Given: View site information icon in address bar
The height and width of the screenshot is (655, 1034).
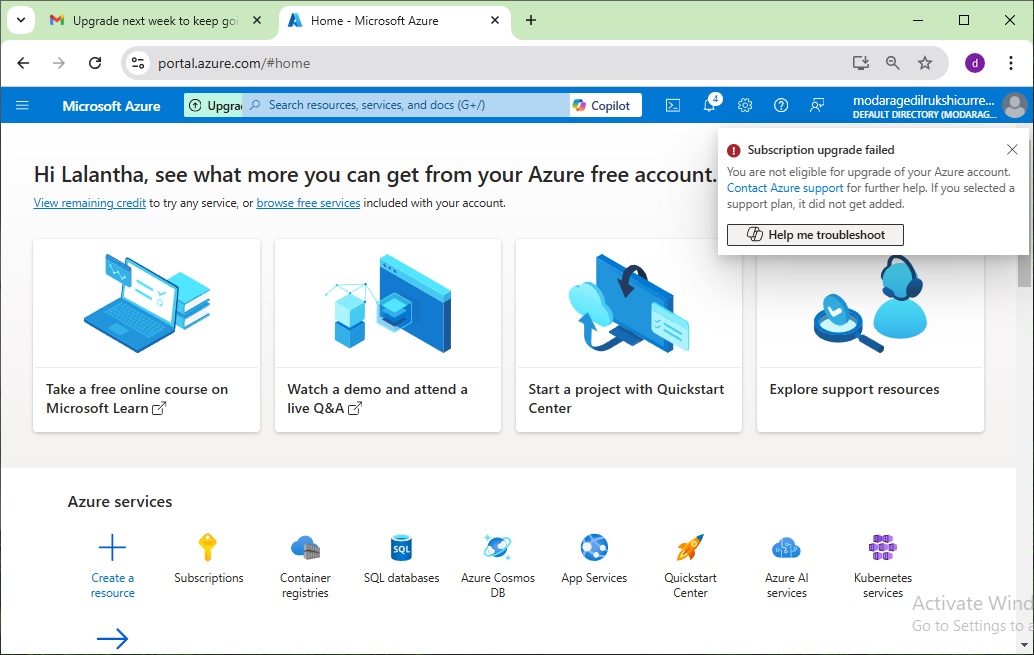Looking at the screenshot, I should coord(138,63).
